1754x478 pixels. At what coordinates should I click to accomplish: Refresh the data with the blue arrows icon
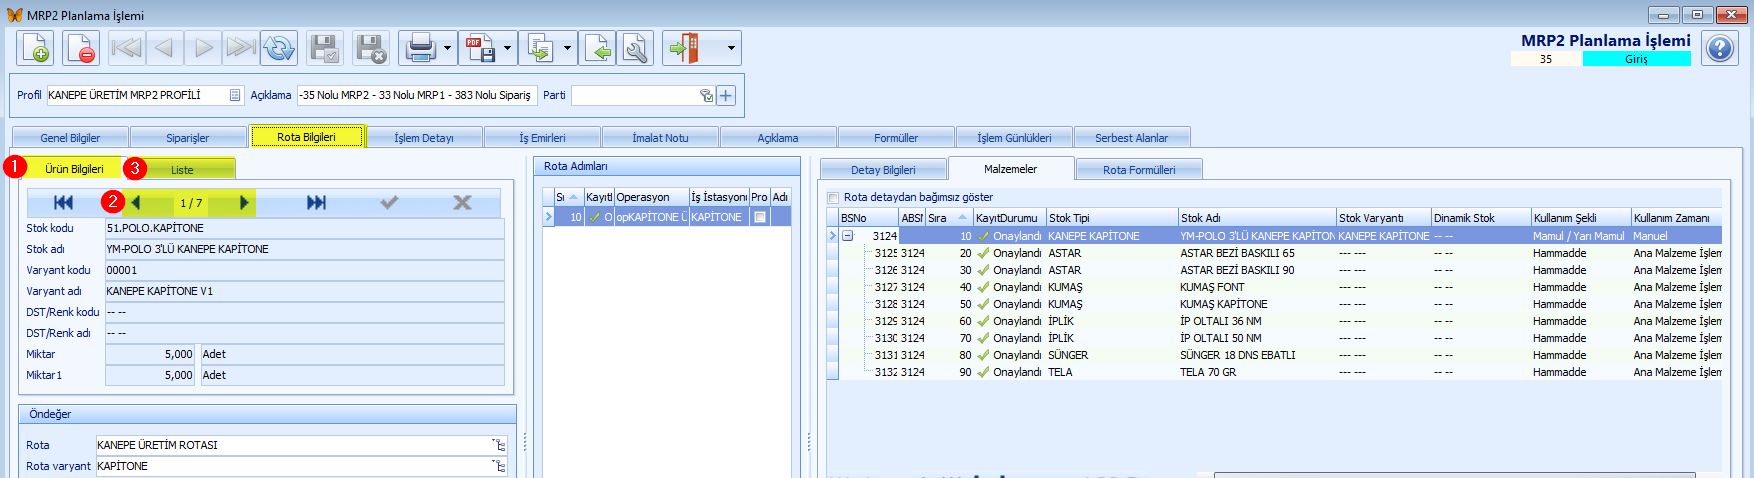[279, 48]
